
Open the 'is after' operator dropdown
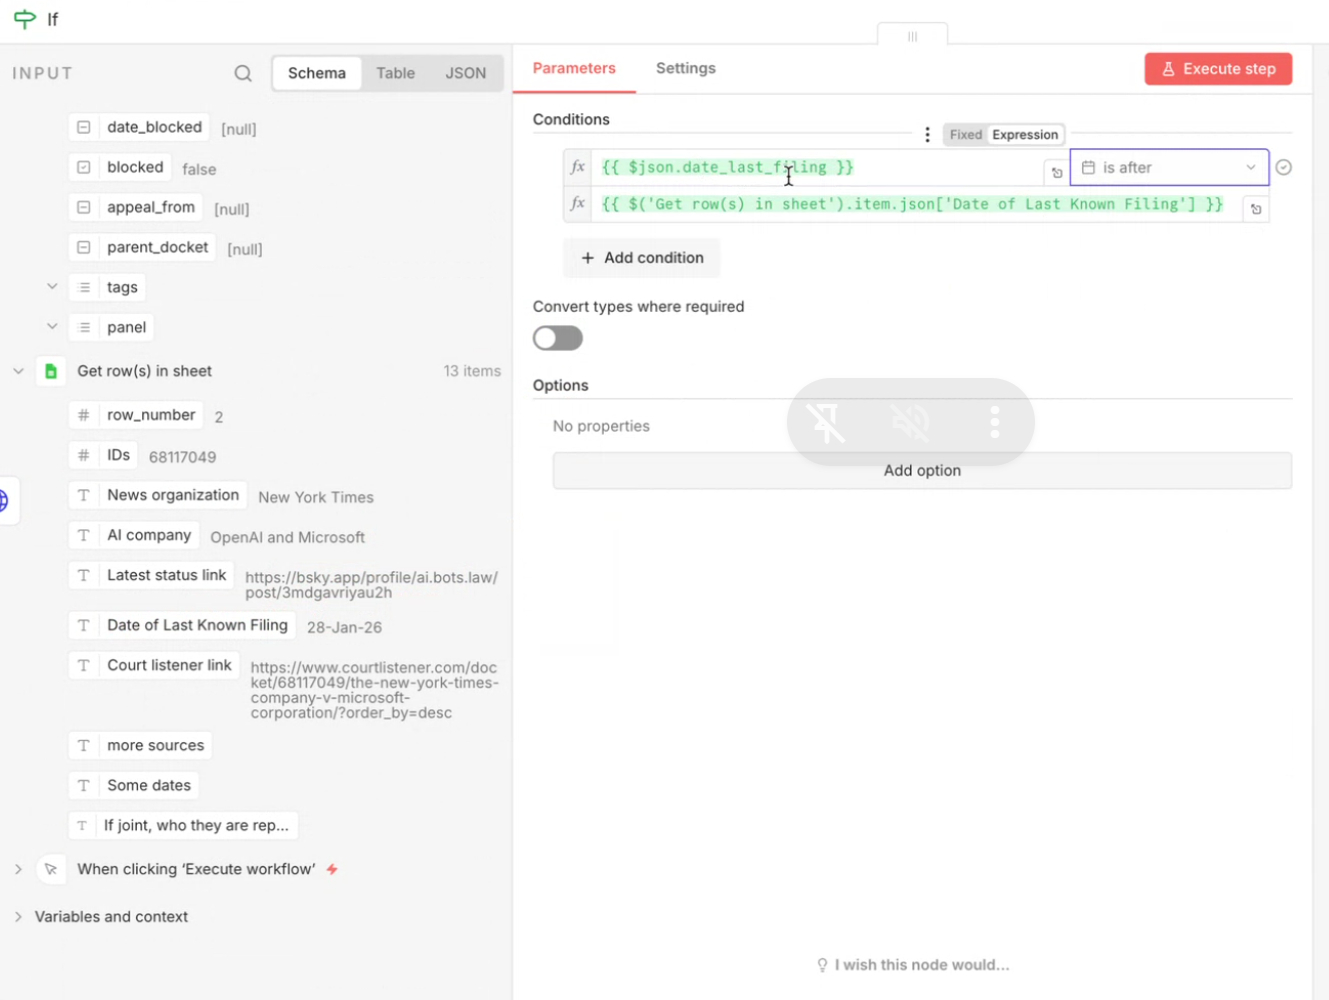pyautogui.click(x=1168, y=168)
